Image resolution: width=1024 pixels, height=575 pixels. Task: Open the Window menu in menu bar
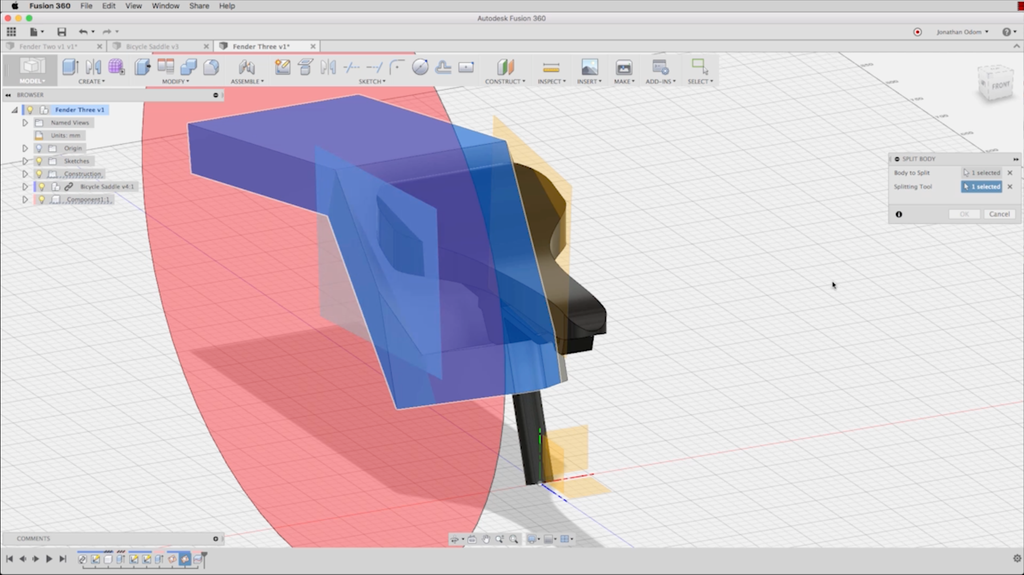(165, 6)
